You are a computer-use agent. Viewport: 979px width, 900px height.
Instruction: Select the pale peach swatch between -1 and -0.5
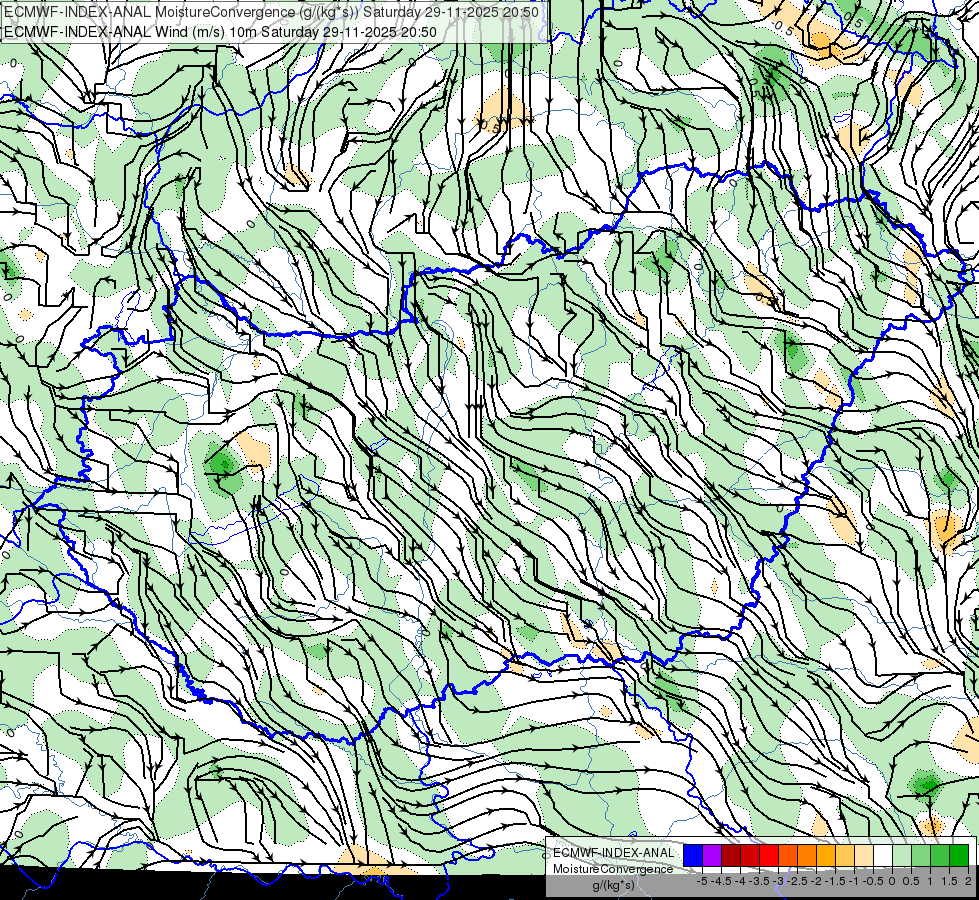(864, 856)
